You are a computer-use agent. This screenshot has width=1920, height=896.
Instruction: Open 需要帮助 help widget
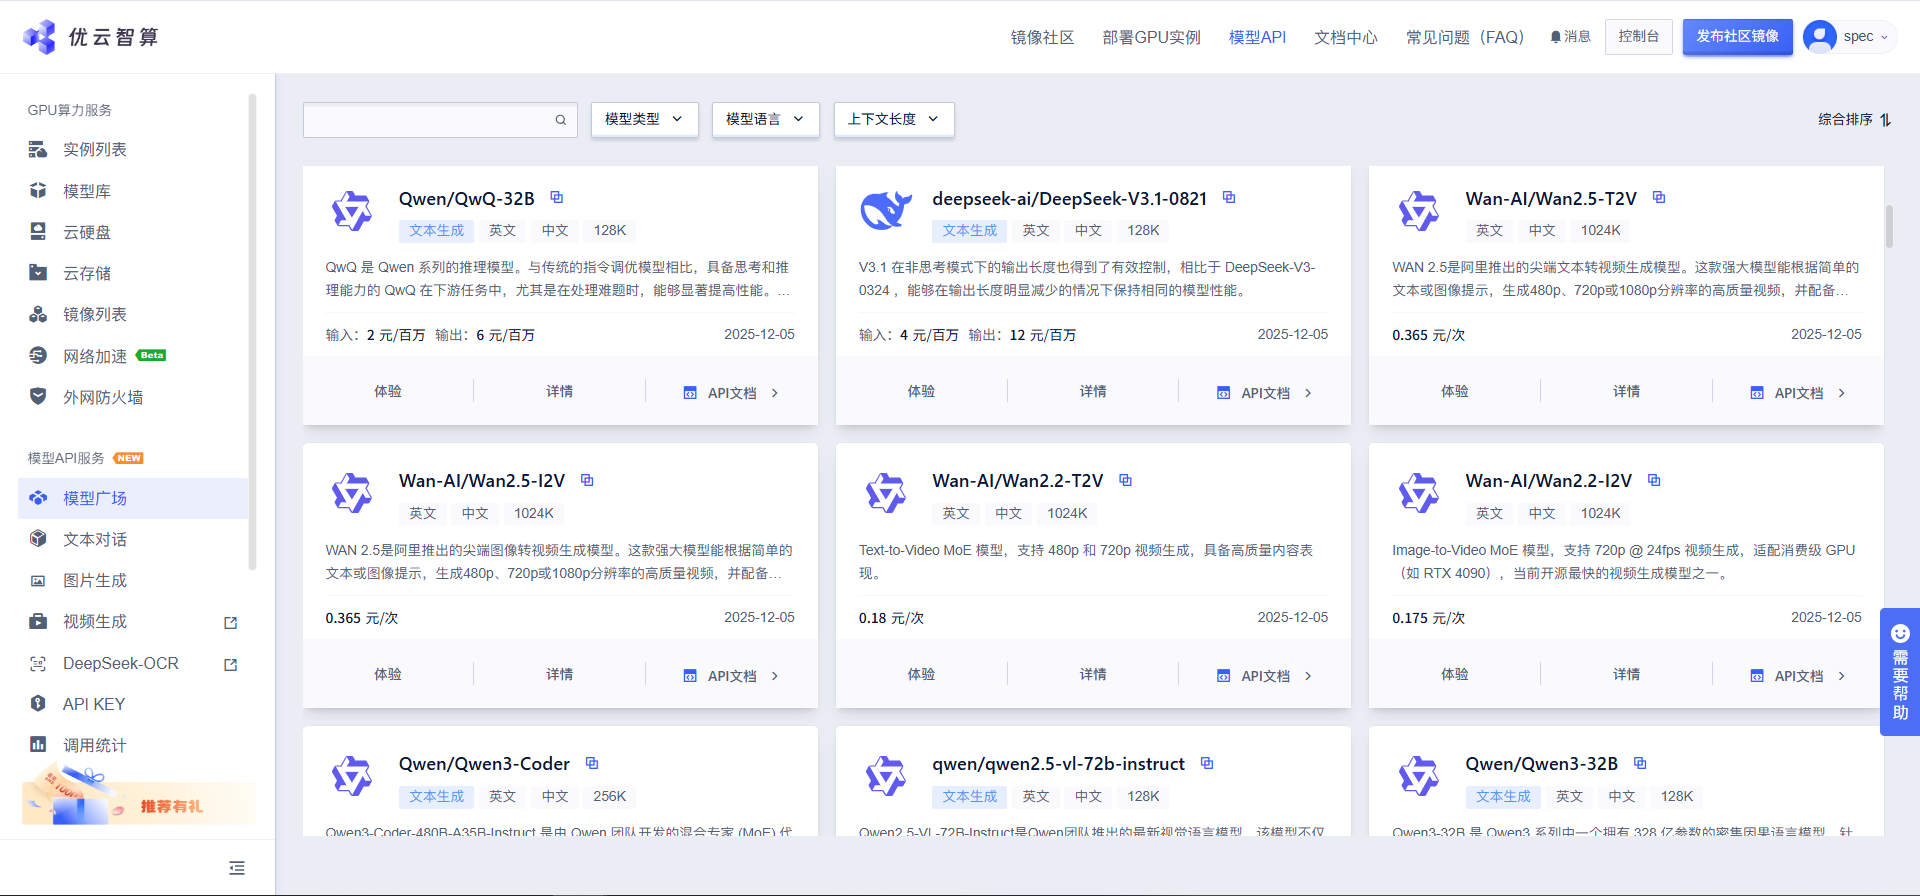point(1900,672)
